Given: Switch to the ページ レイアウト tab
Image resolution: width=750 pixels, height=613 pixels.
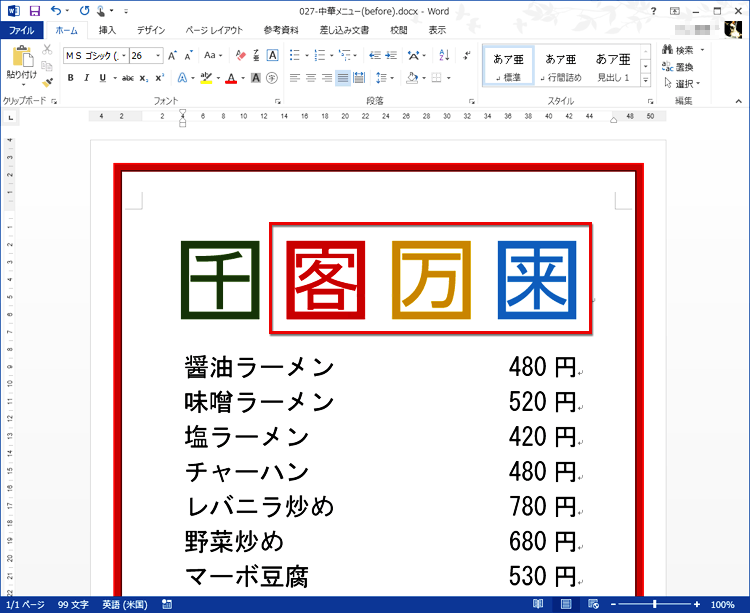Looking at the screenshot, I should (x=214, y=30).
